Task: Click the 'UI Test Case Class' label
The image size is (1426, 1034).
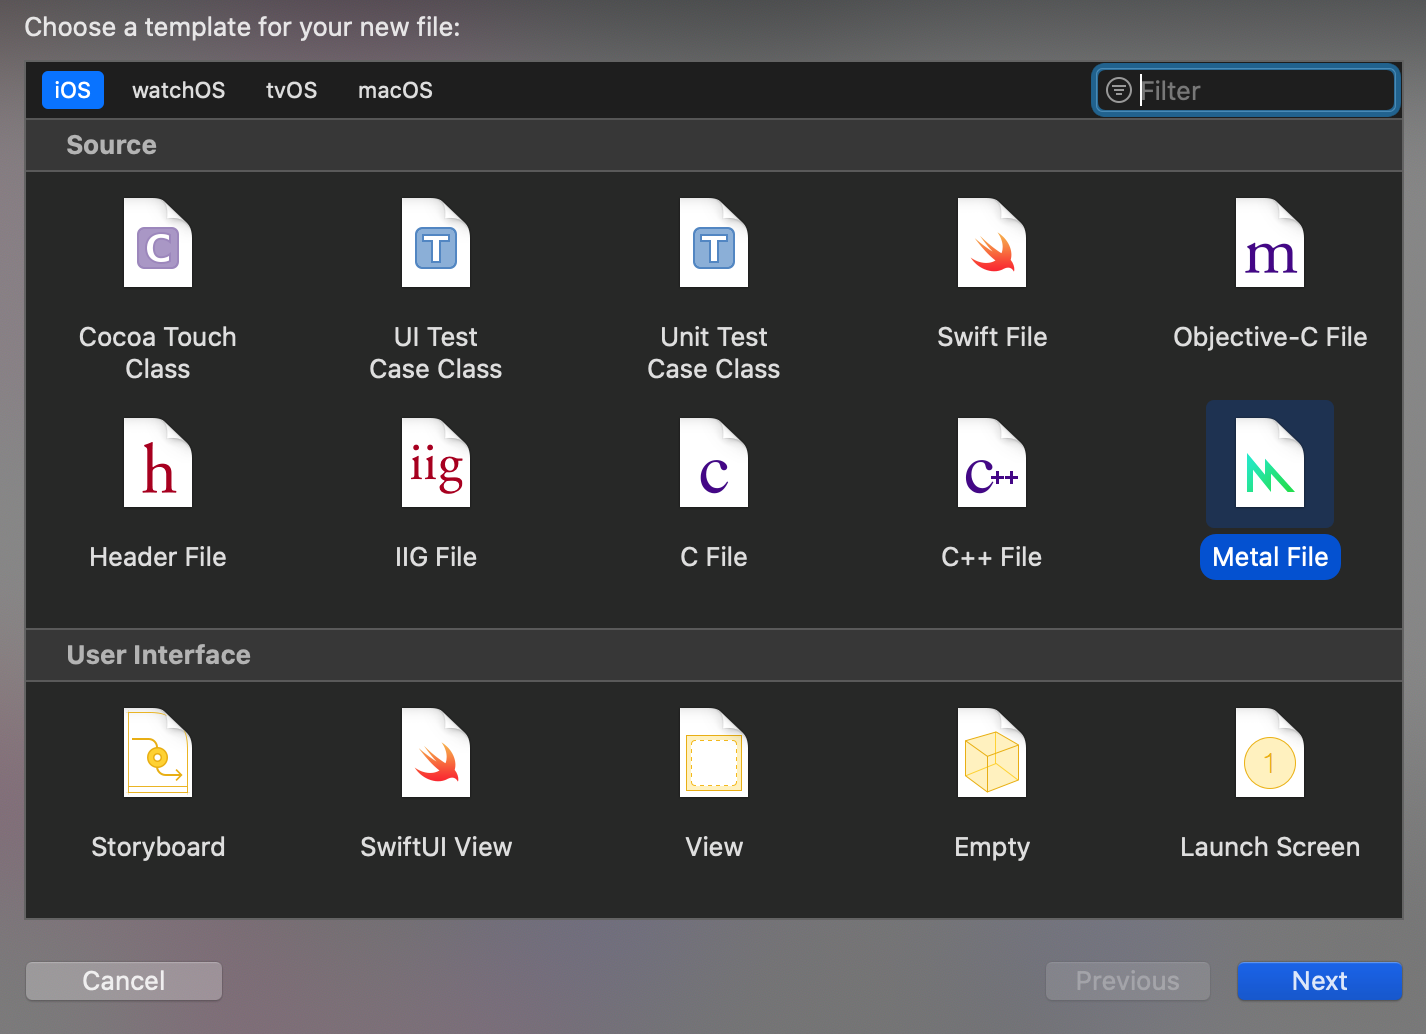Action: tap(436, 353)
